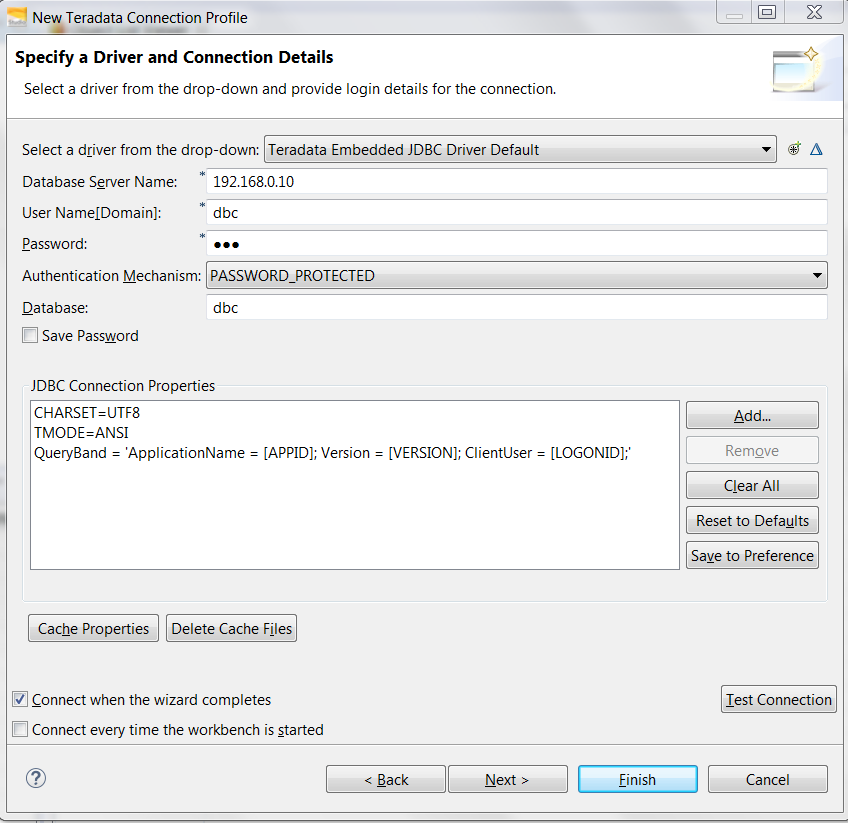Close the New Teradata Connection Profile window
The height and width of the screenshot is (823, 848).
click(814, 13)
